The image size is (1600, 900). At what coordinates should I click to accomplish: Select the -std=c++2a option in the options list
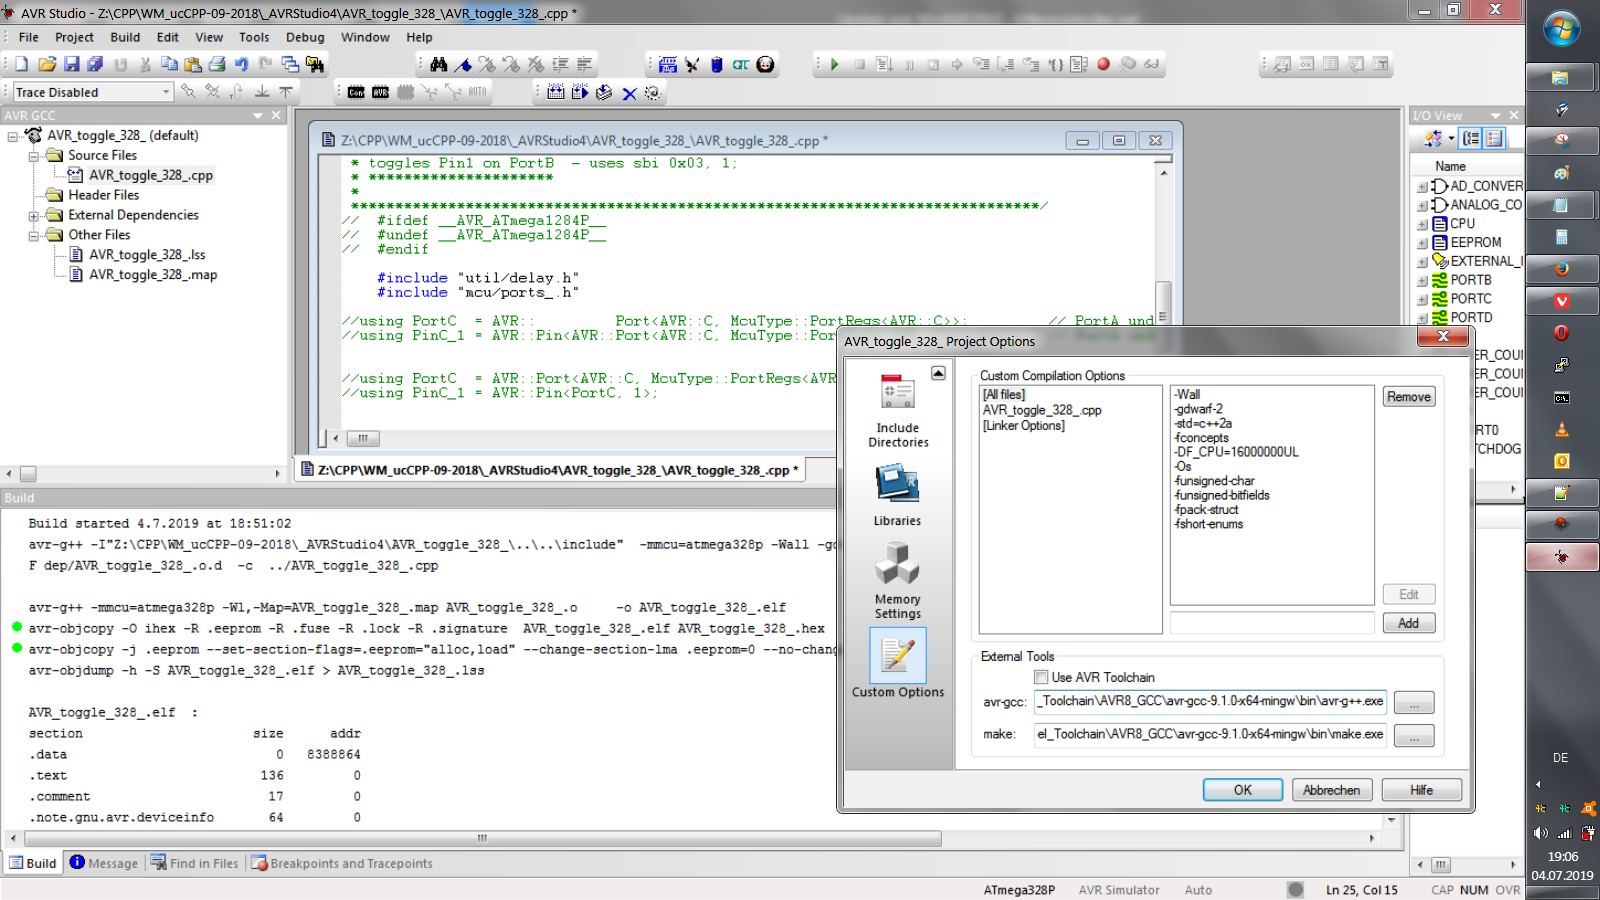point(1204,424)
